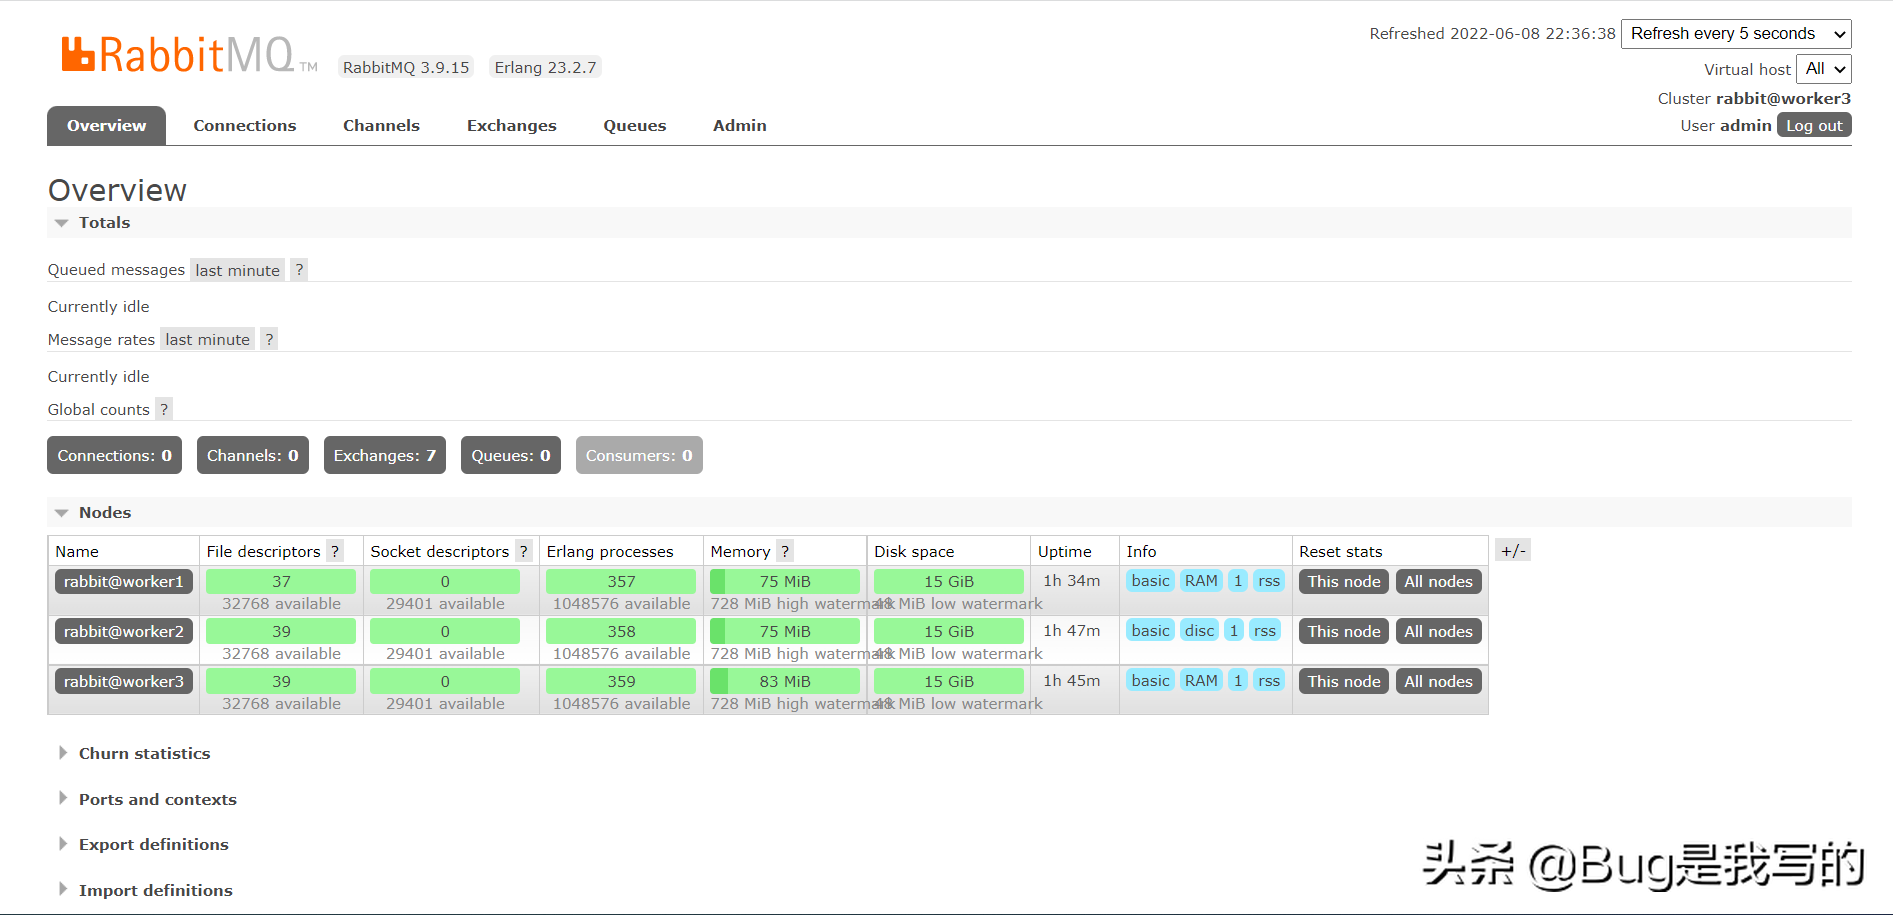The width and height of the screenshot is (1893, 915).
Task: Open node rabbit@worker2 details
Action: point(124,631)
